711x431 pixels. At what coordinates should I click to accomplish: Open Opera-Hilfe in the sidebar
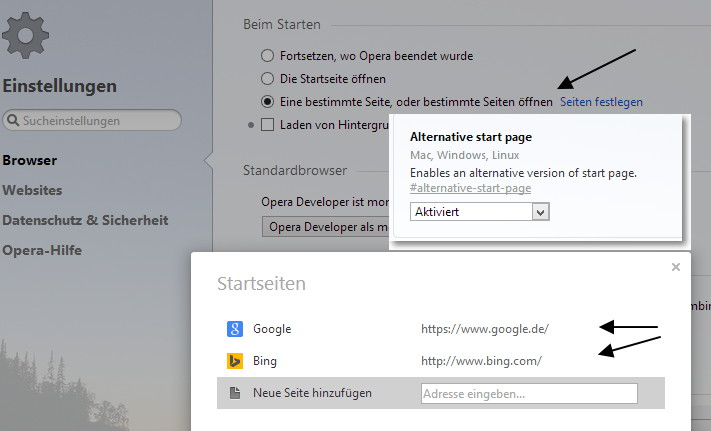[42, 250]
